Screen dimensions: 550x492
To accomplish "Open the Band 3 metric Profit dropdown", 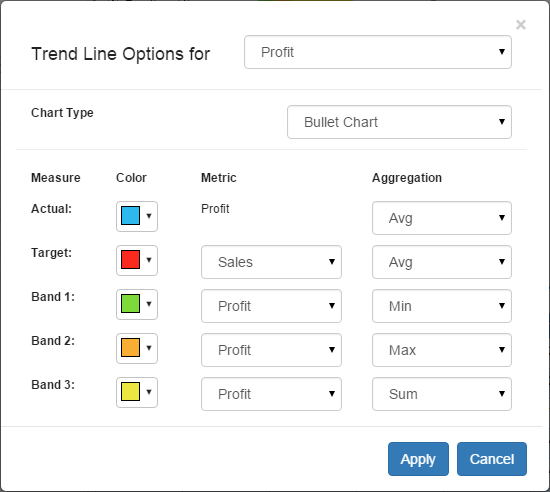I will [271, 394].
